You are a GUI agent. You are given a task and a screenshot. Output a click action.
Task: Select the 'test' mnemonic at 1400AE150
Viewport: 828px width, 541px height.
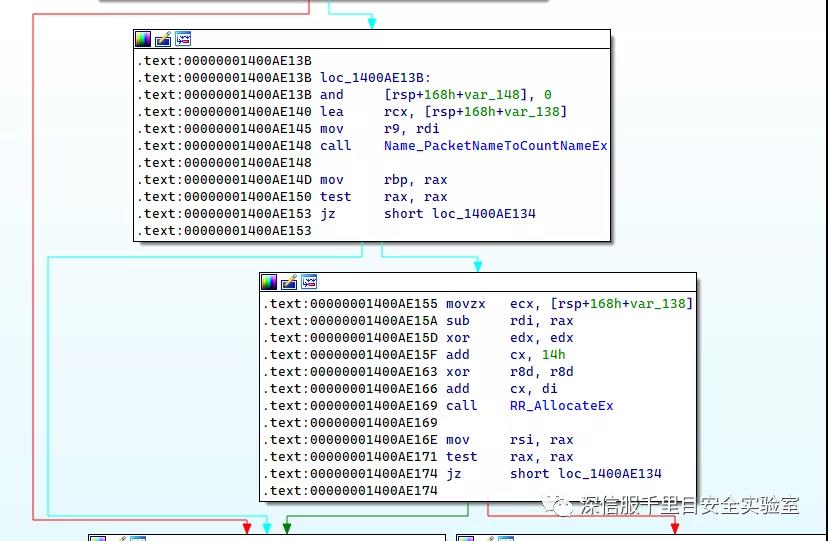coord(335,197)
